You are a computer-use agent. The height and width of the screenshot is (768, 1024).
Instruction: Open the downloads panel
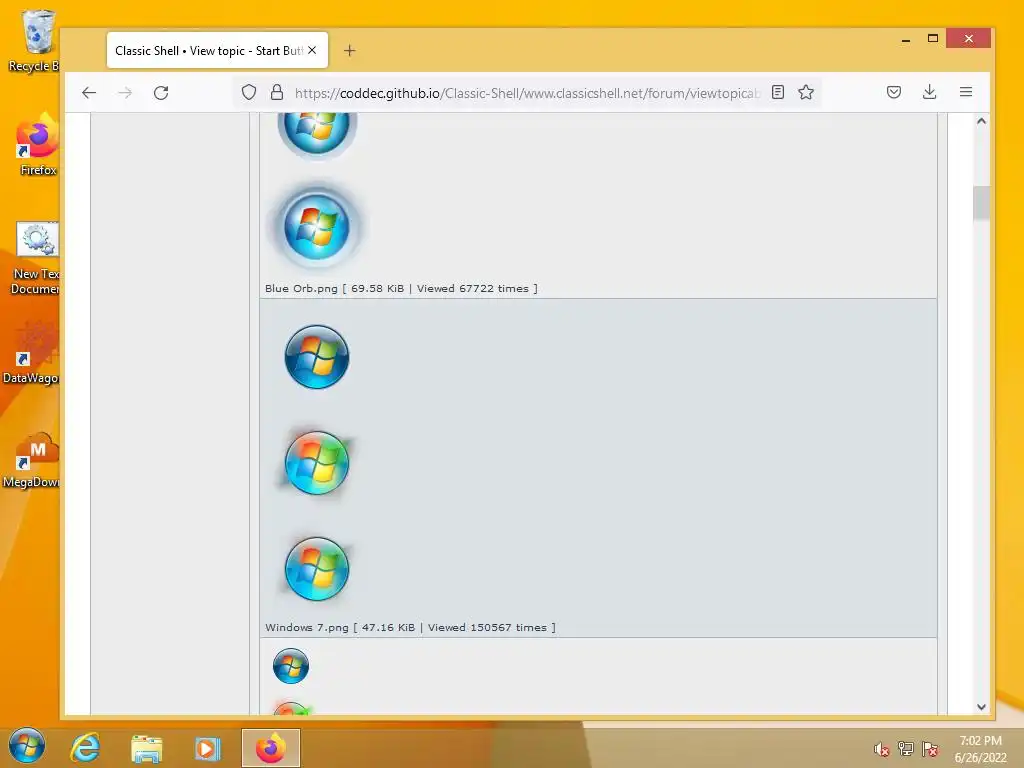pyautogui.click(x=929, y=92)
